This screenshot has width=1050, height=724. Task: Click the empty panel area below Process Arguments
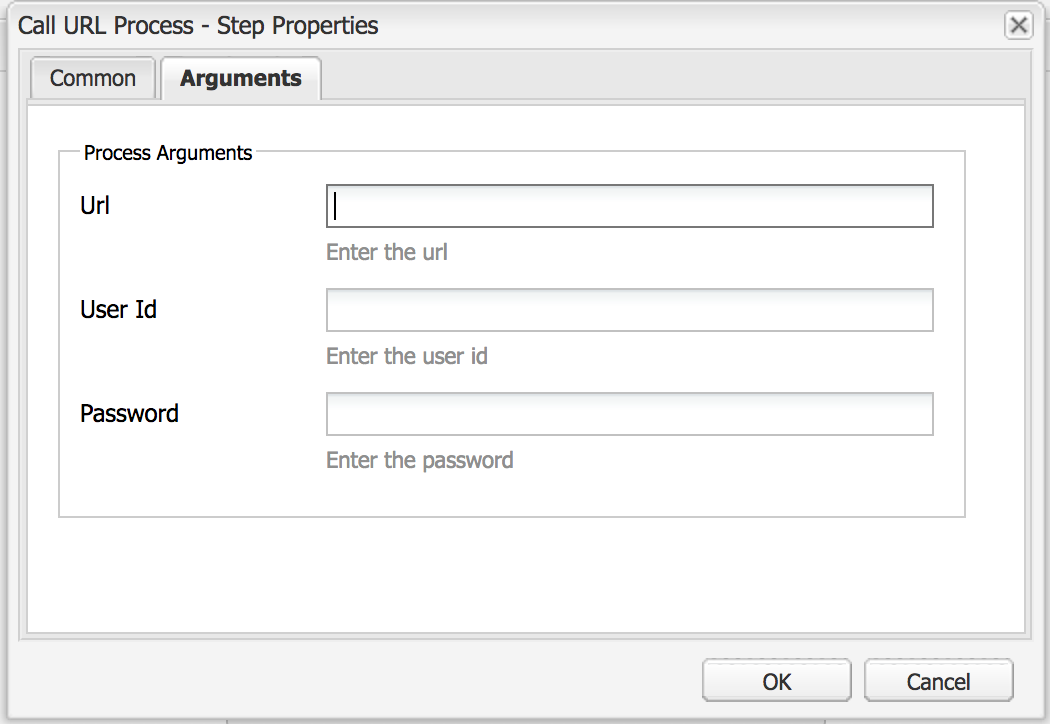(526, 575)
